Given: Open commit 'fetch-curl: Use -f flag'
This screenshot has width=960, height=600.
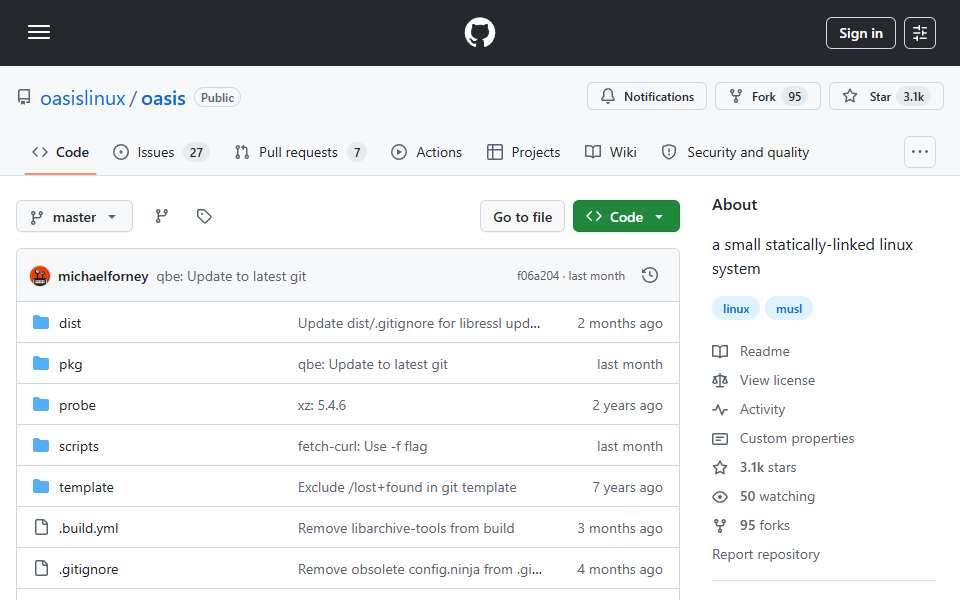Looking at the screenshot, I should click(362, 446).
